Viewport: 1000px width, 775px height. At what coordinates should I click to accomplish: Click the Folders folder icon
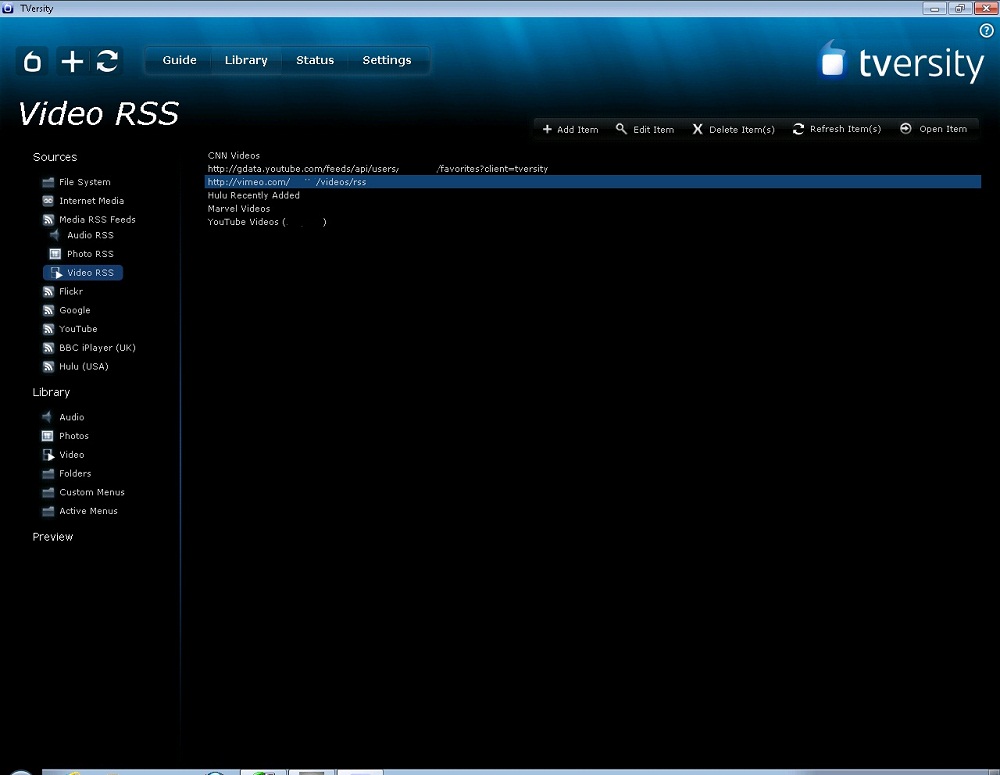[x=48, y=474]
